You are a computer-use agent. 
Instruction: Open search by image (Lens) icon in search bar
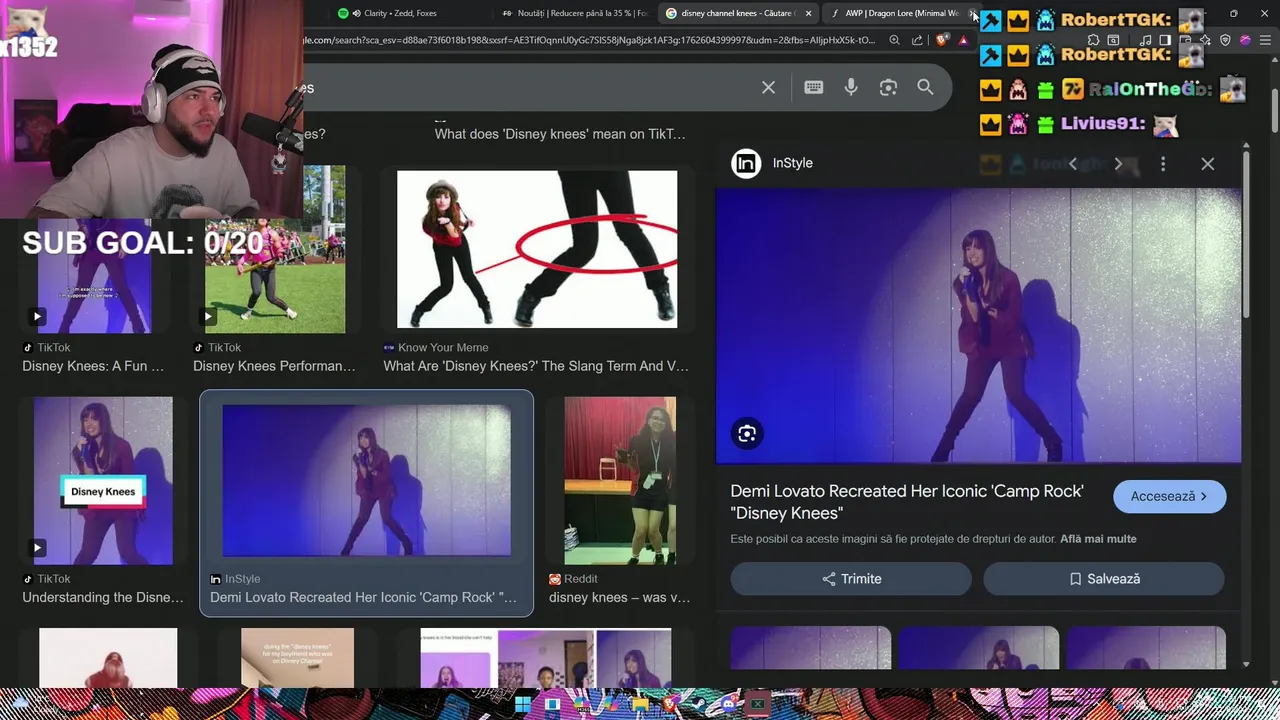(x=888, y=88)
